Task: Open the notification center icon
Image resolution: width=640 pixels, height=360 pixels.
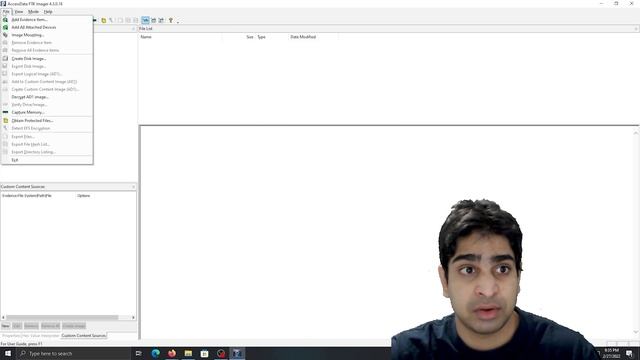Action: pos(629,353)
